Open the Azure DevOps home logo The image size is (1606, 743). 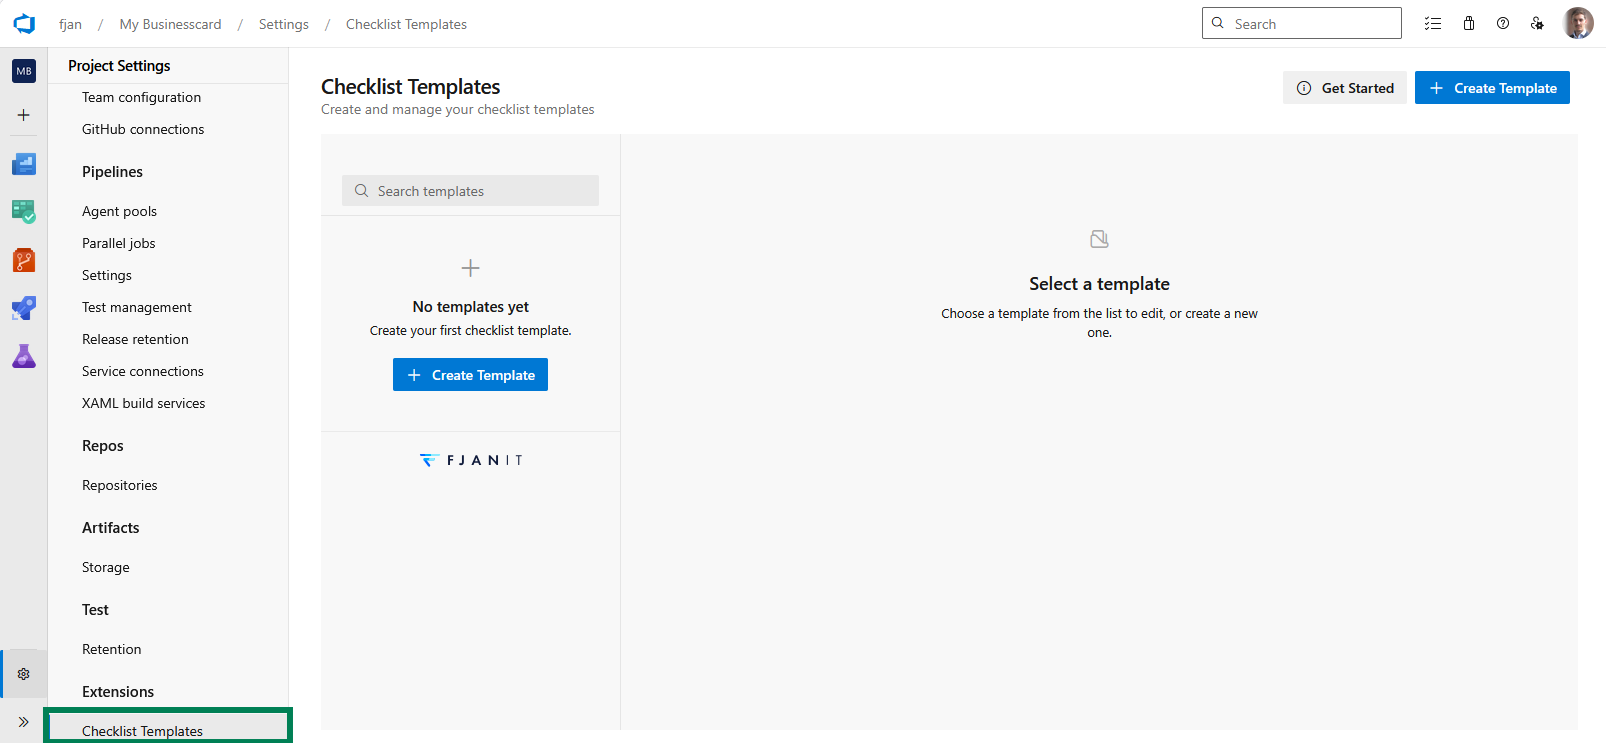[24, 24]
